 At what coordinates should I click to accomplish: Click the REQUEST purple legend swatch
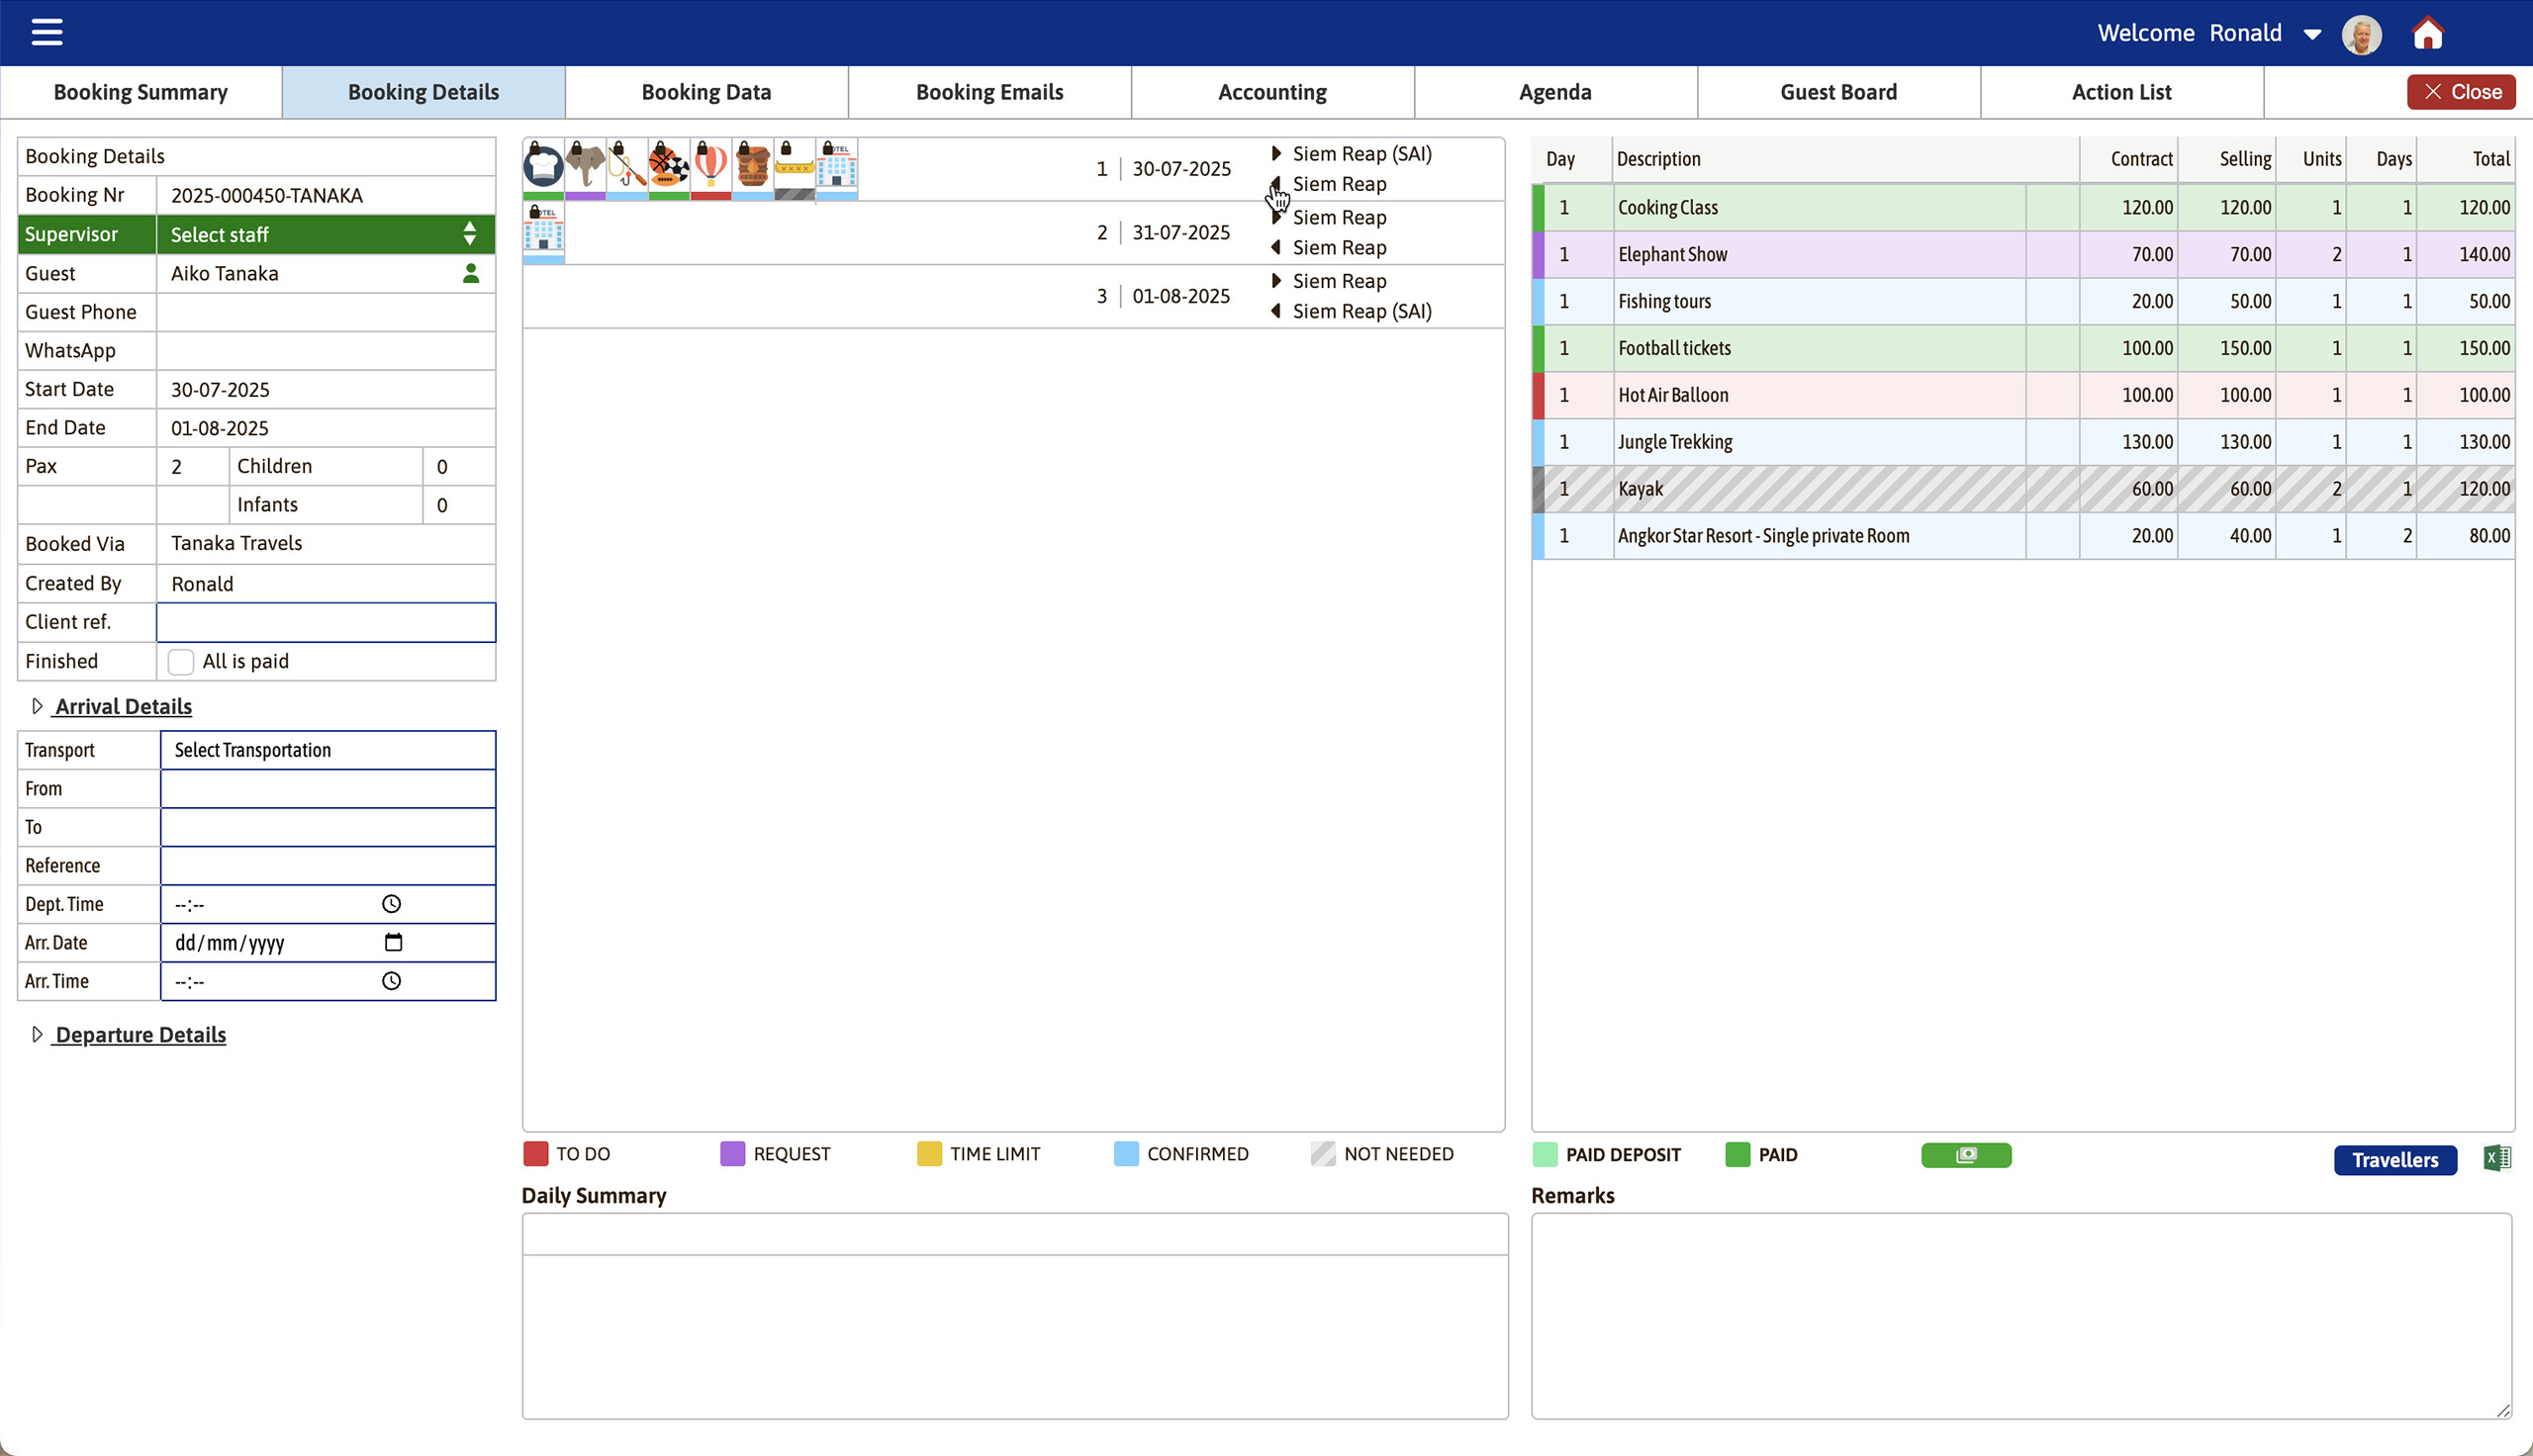point(732,1154)
